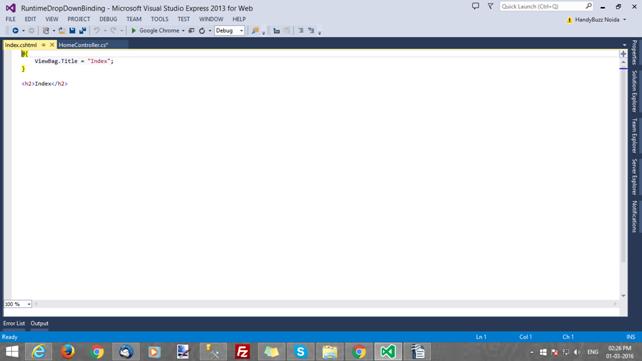Open Internet Explorer from the taskbar
The image size is (642, 361).
point(39,352)
